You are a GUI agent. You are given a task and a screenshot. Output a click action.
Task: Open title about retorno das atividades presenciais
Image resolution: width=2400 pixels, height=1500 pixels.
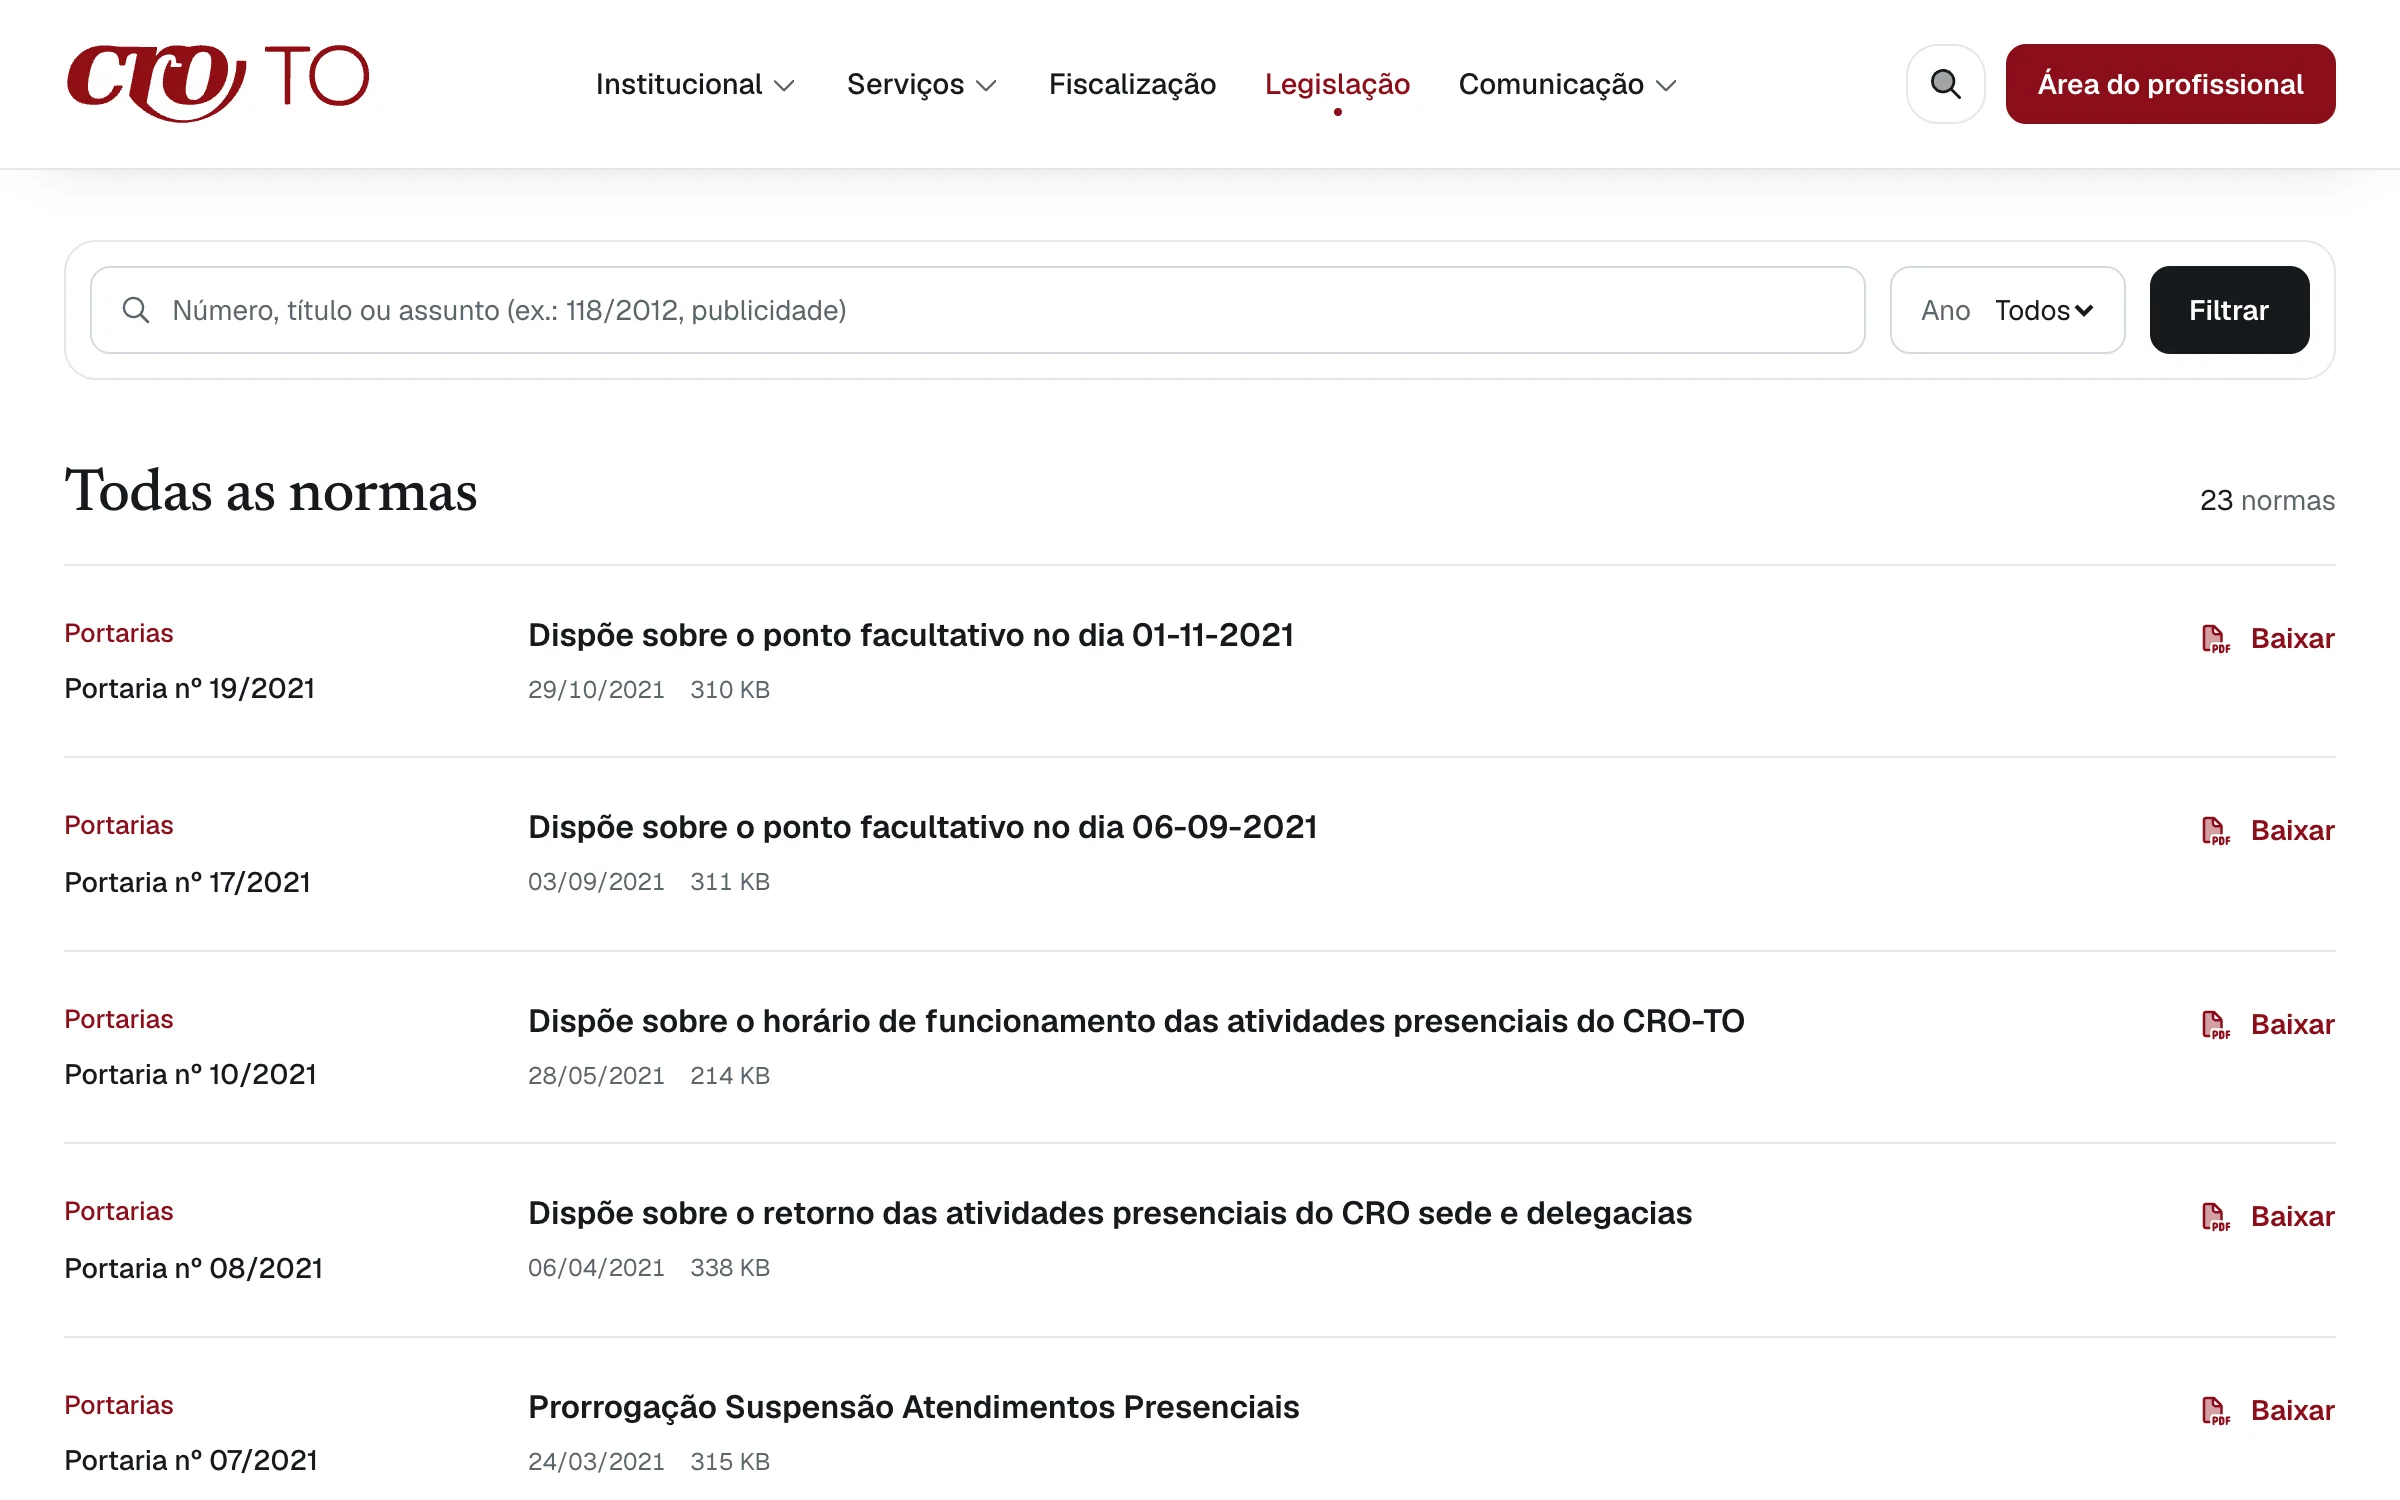pos(1110,1213)
